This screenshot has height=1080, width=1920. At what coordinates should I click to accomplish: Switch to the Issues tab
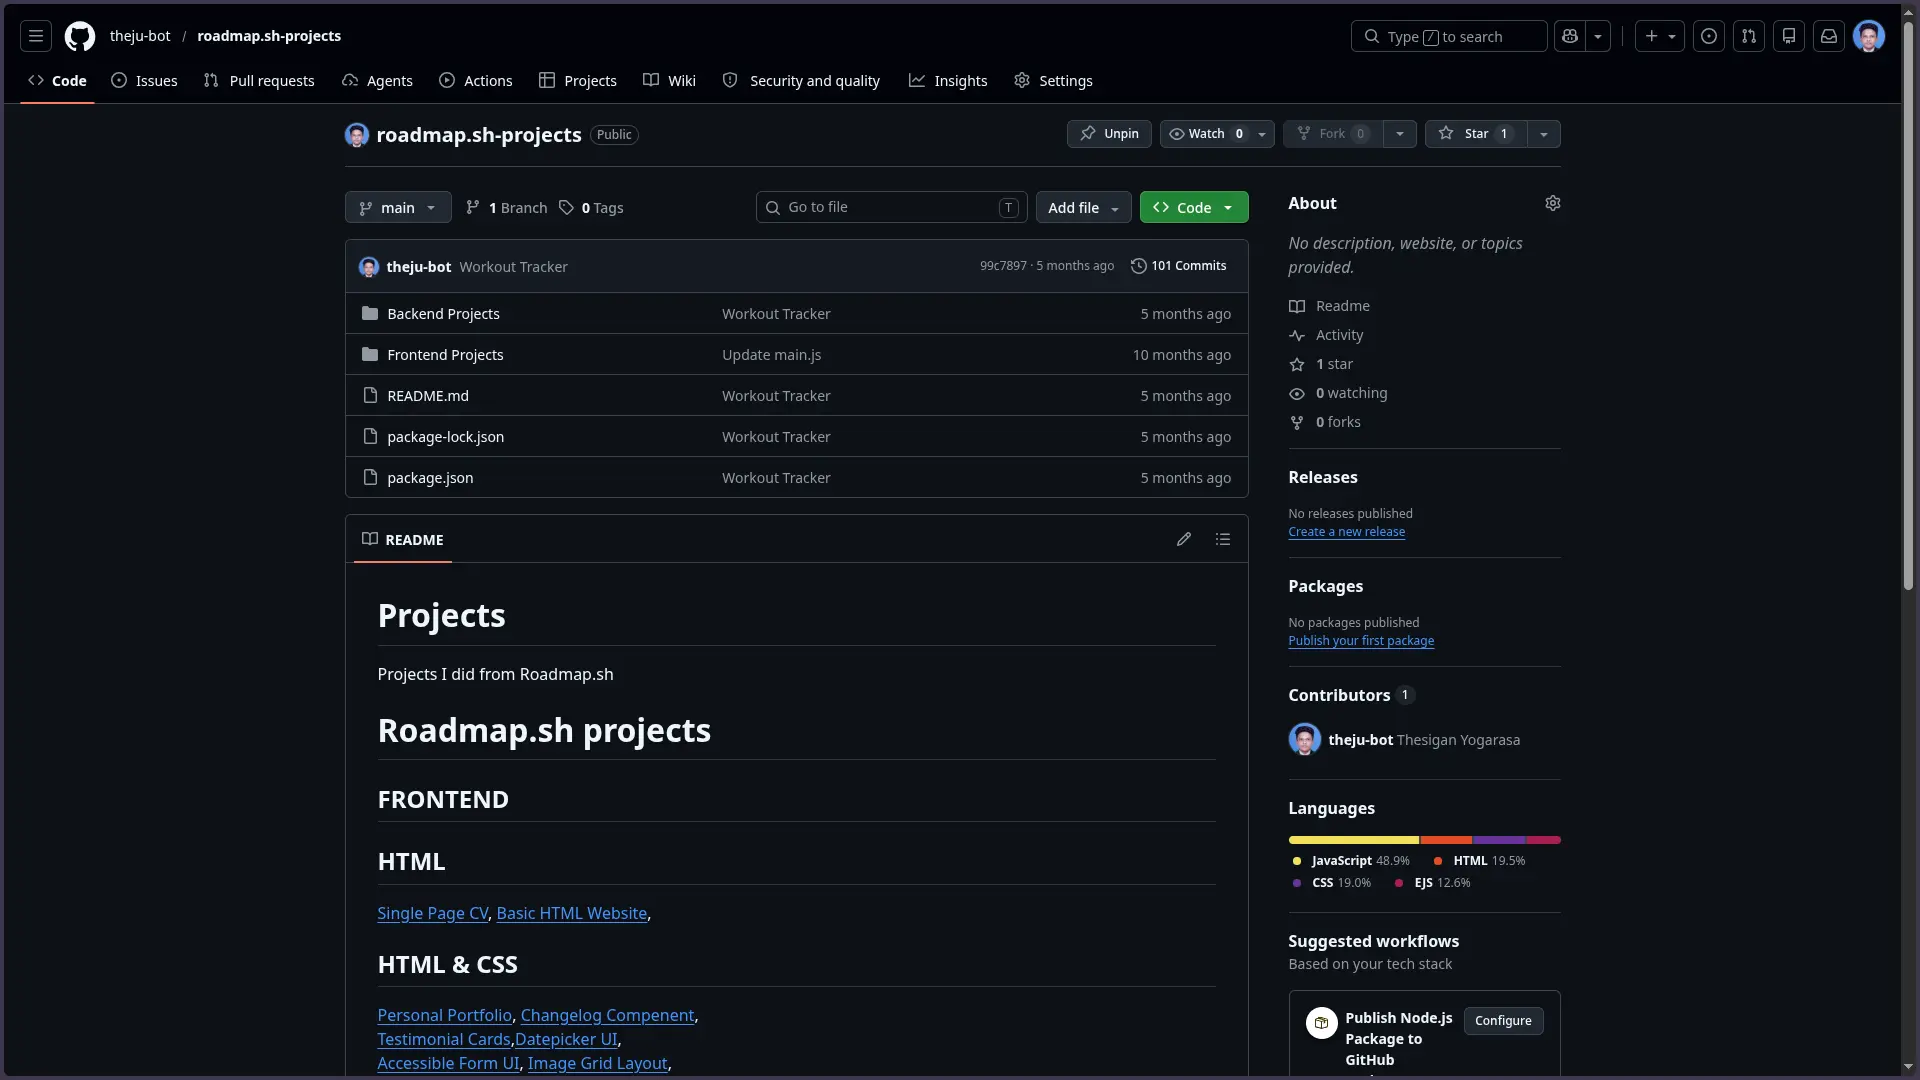tap(144, 81)
